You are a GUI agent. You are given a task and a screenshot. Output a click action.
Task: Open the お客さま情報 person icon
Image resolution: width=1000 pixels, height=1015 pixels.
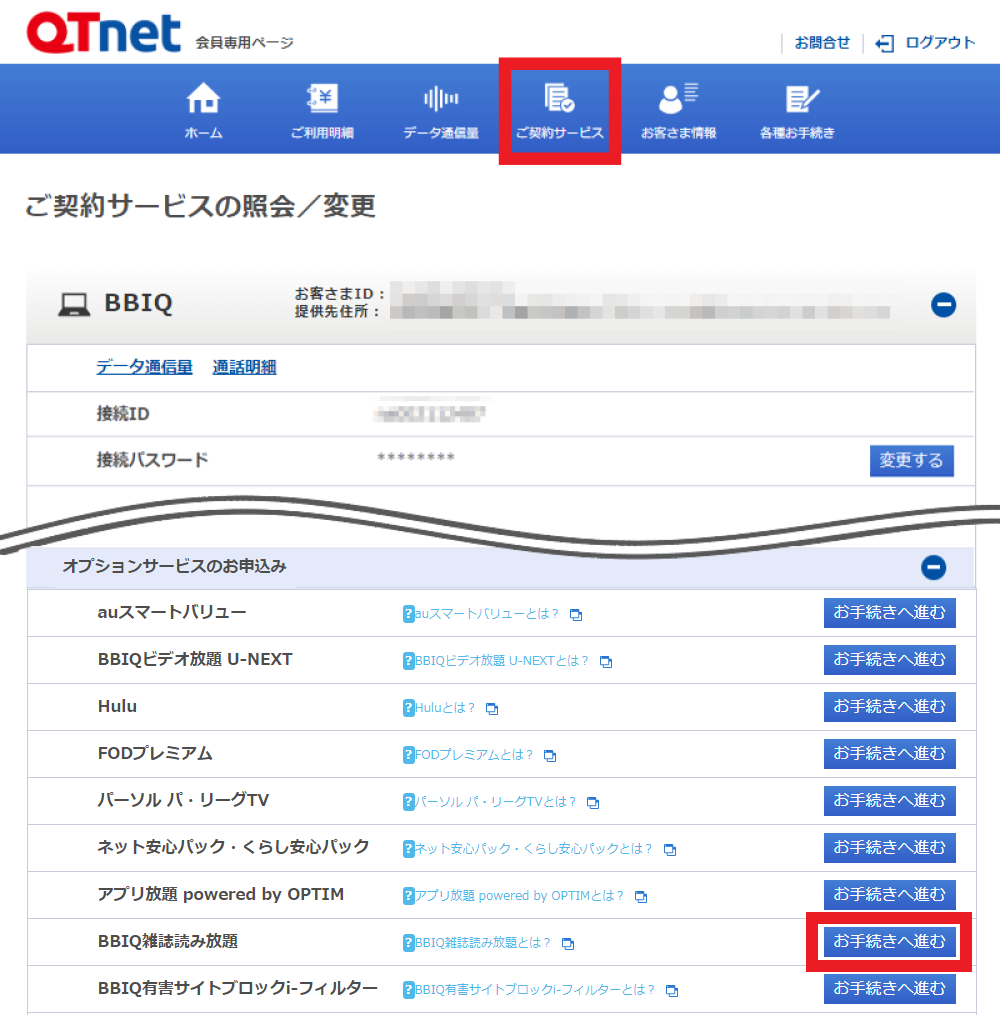coord(678,99)
